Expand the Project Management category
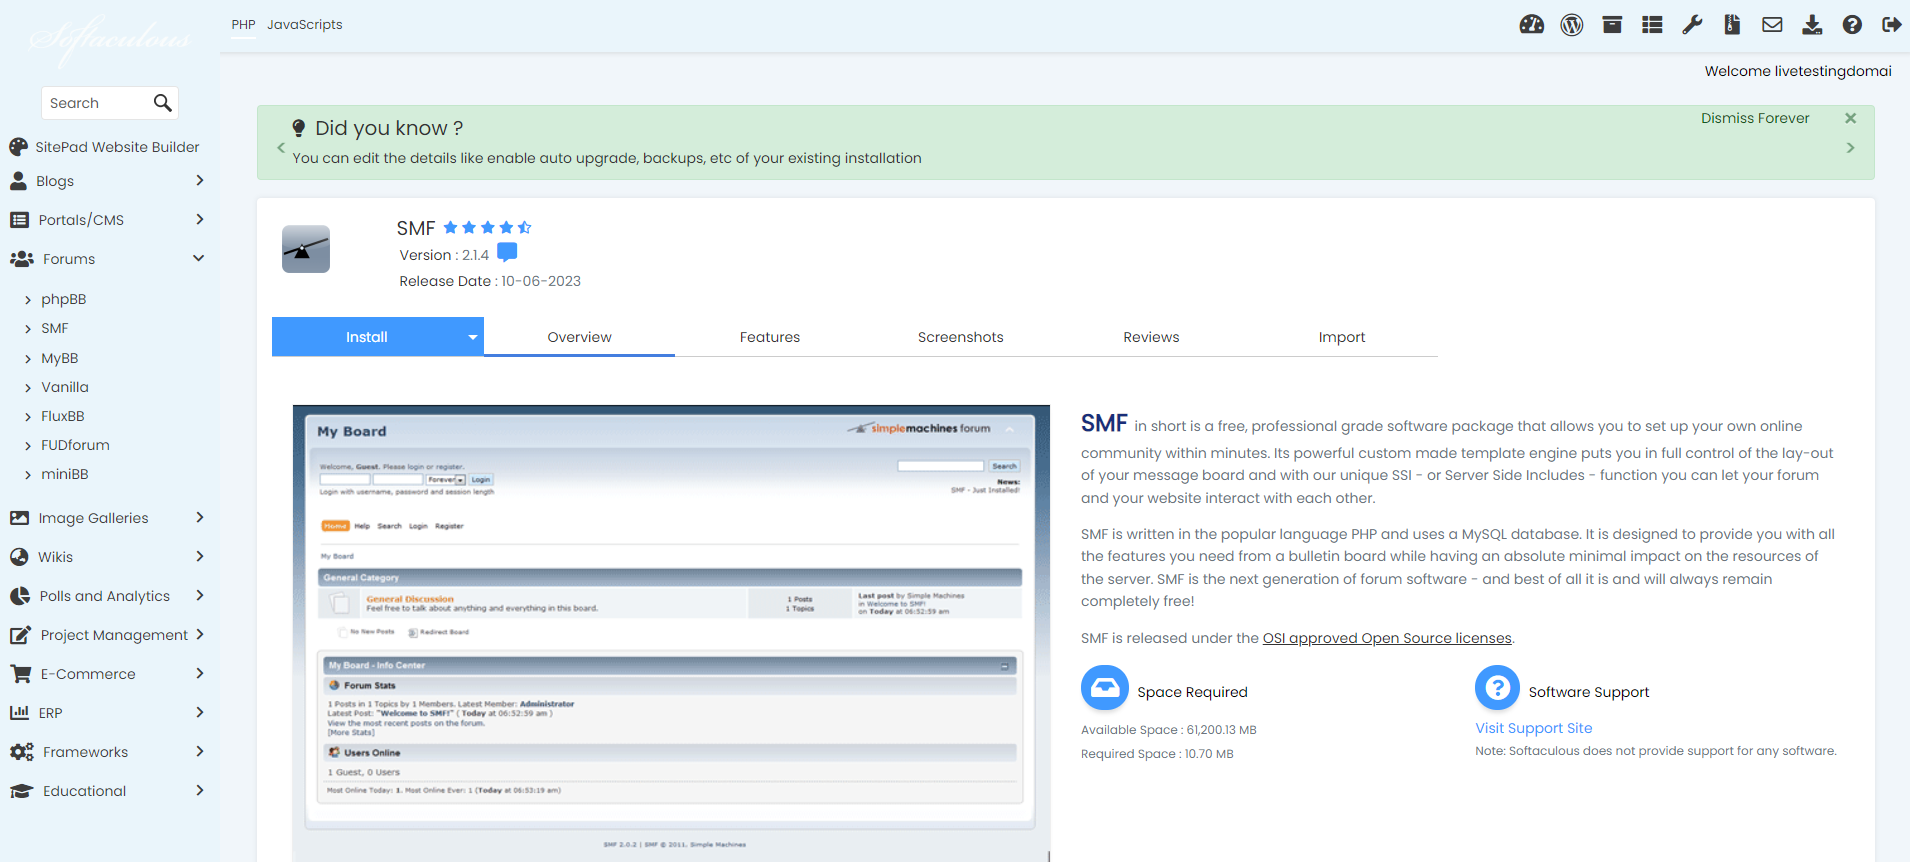The height and width of the screenshot is (862, 1910). [200, 634]
